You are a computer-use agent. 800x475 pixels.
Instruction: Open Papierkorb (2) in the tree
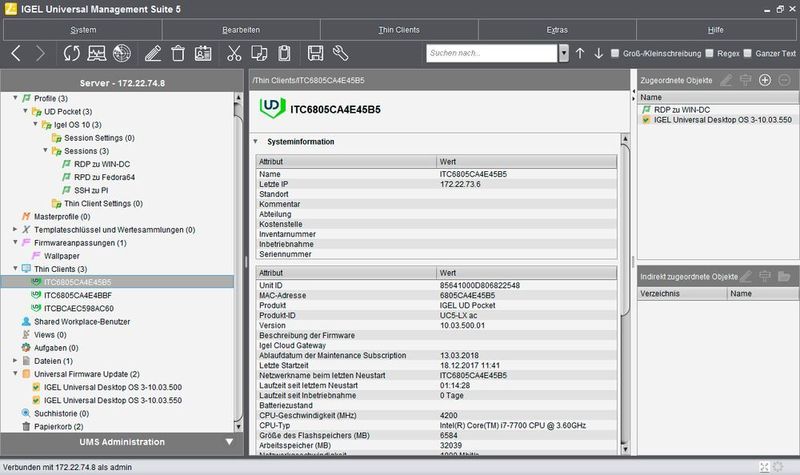pos(58,427)
